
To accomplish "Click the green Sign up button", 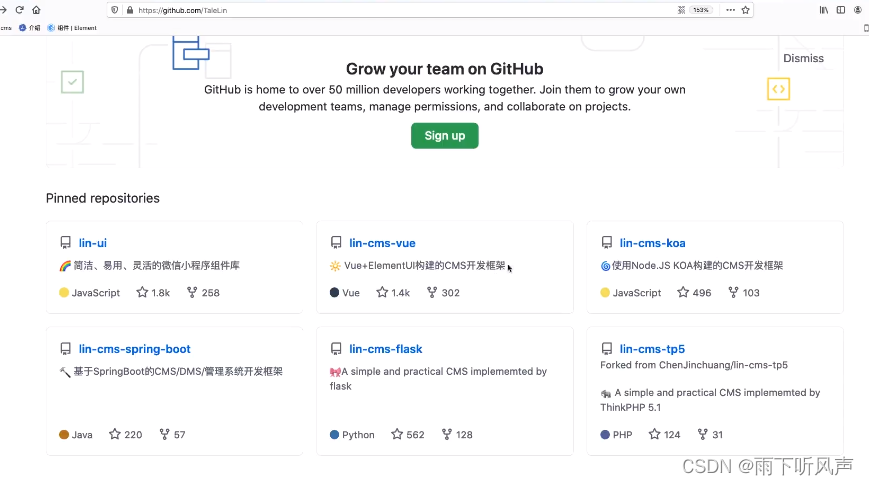I will pyautogui.click(x=444, y=136).
